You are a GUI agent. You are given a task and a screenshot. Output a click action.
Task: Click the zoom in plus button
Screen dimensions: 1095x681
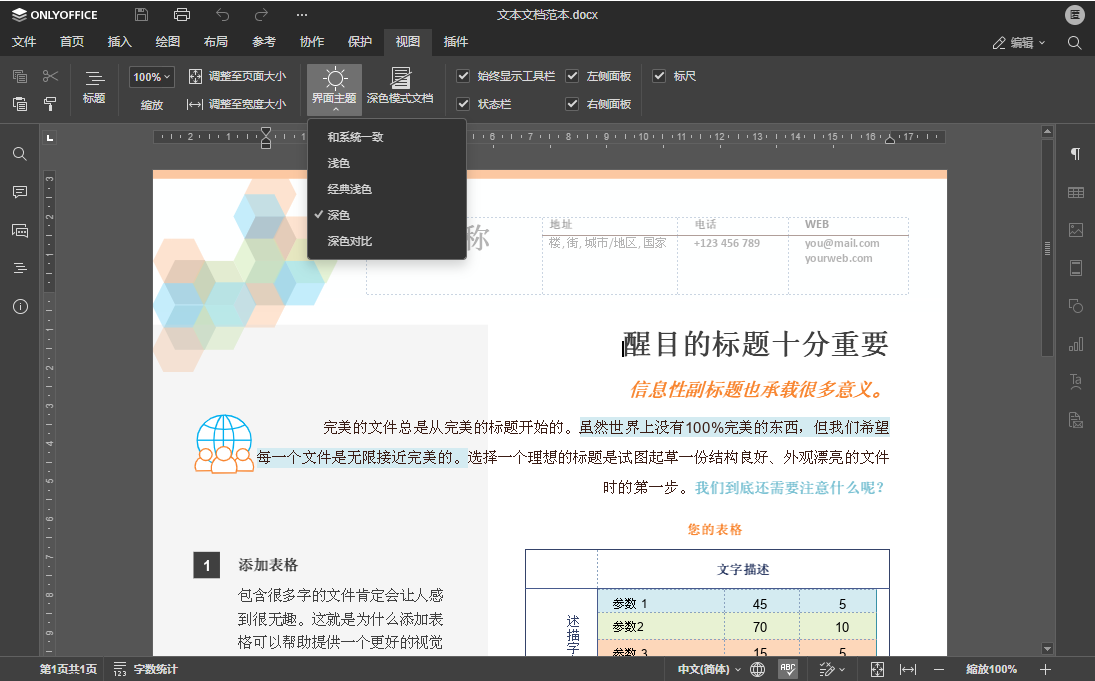click(1045, 669)
